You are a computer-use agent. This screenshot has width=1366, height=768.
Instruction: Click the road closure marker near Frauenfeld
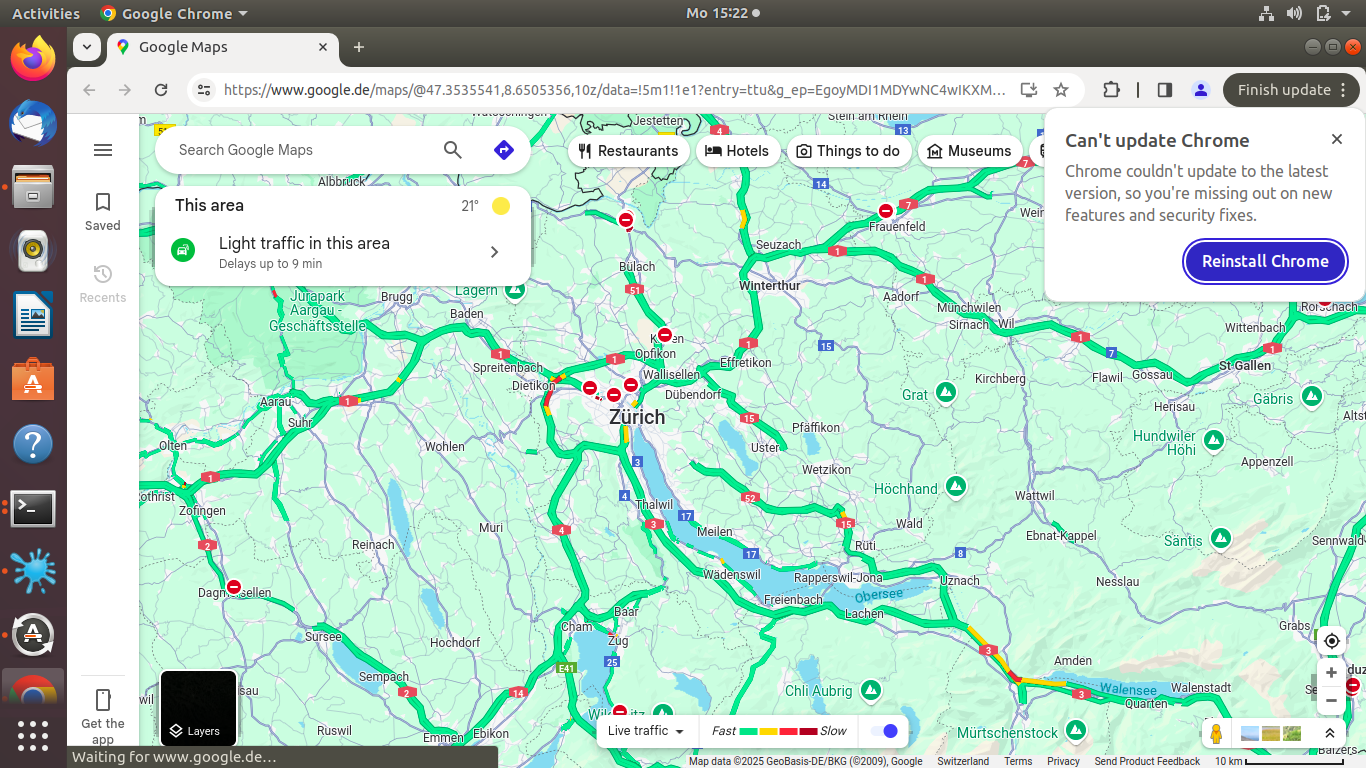tap(886, 211)
